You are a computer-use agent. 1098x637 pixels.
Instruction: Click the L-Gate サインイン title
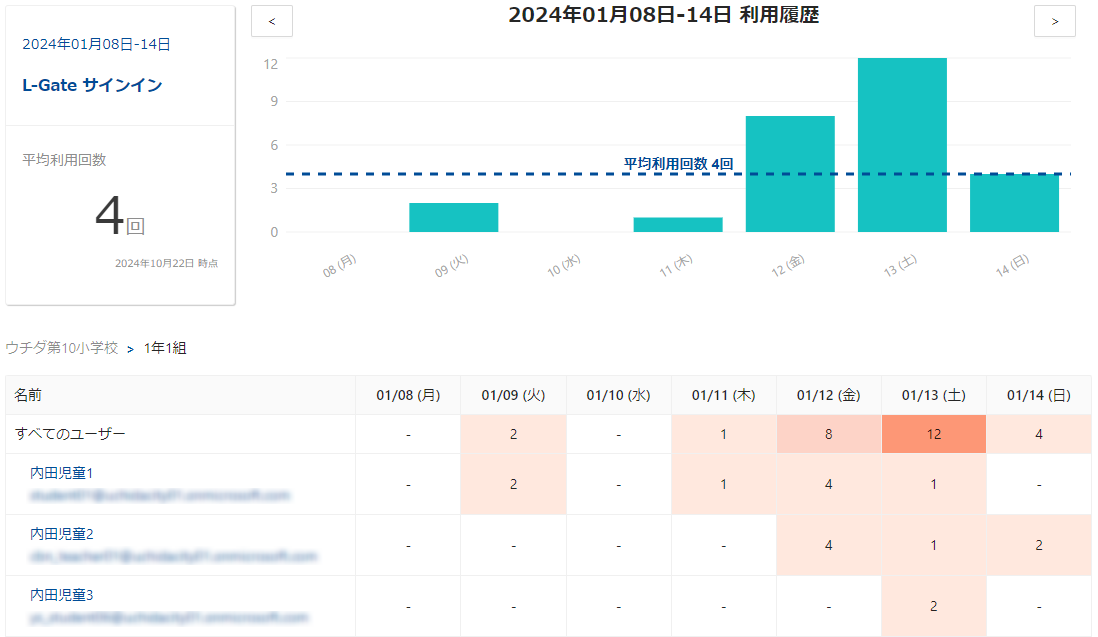click(x=92, y=85)
